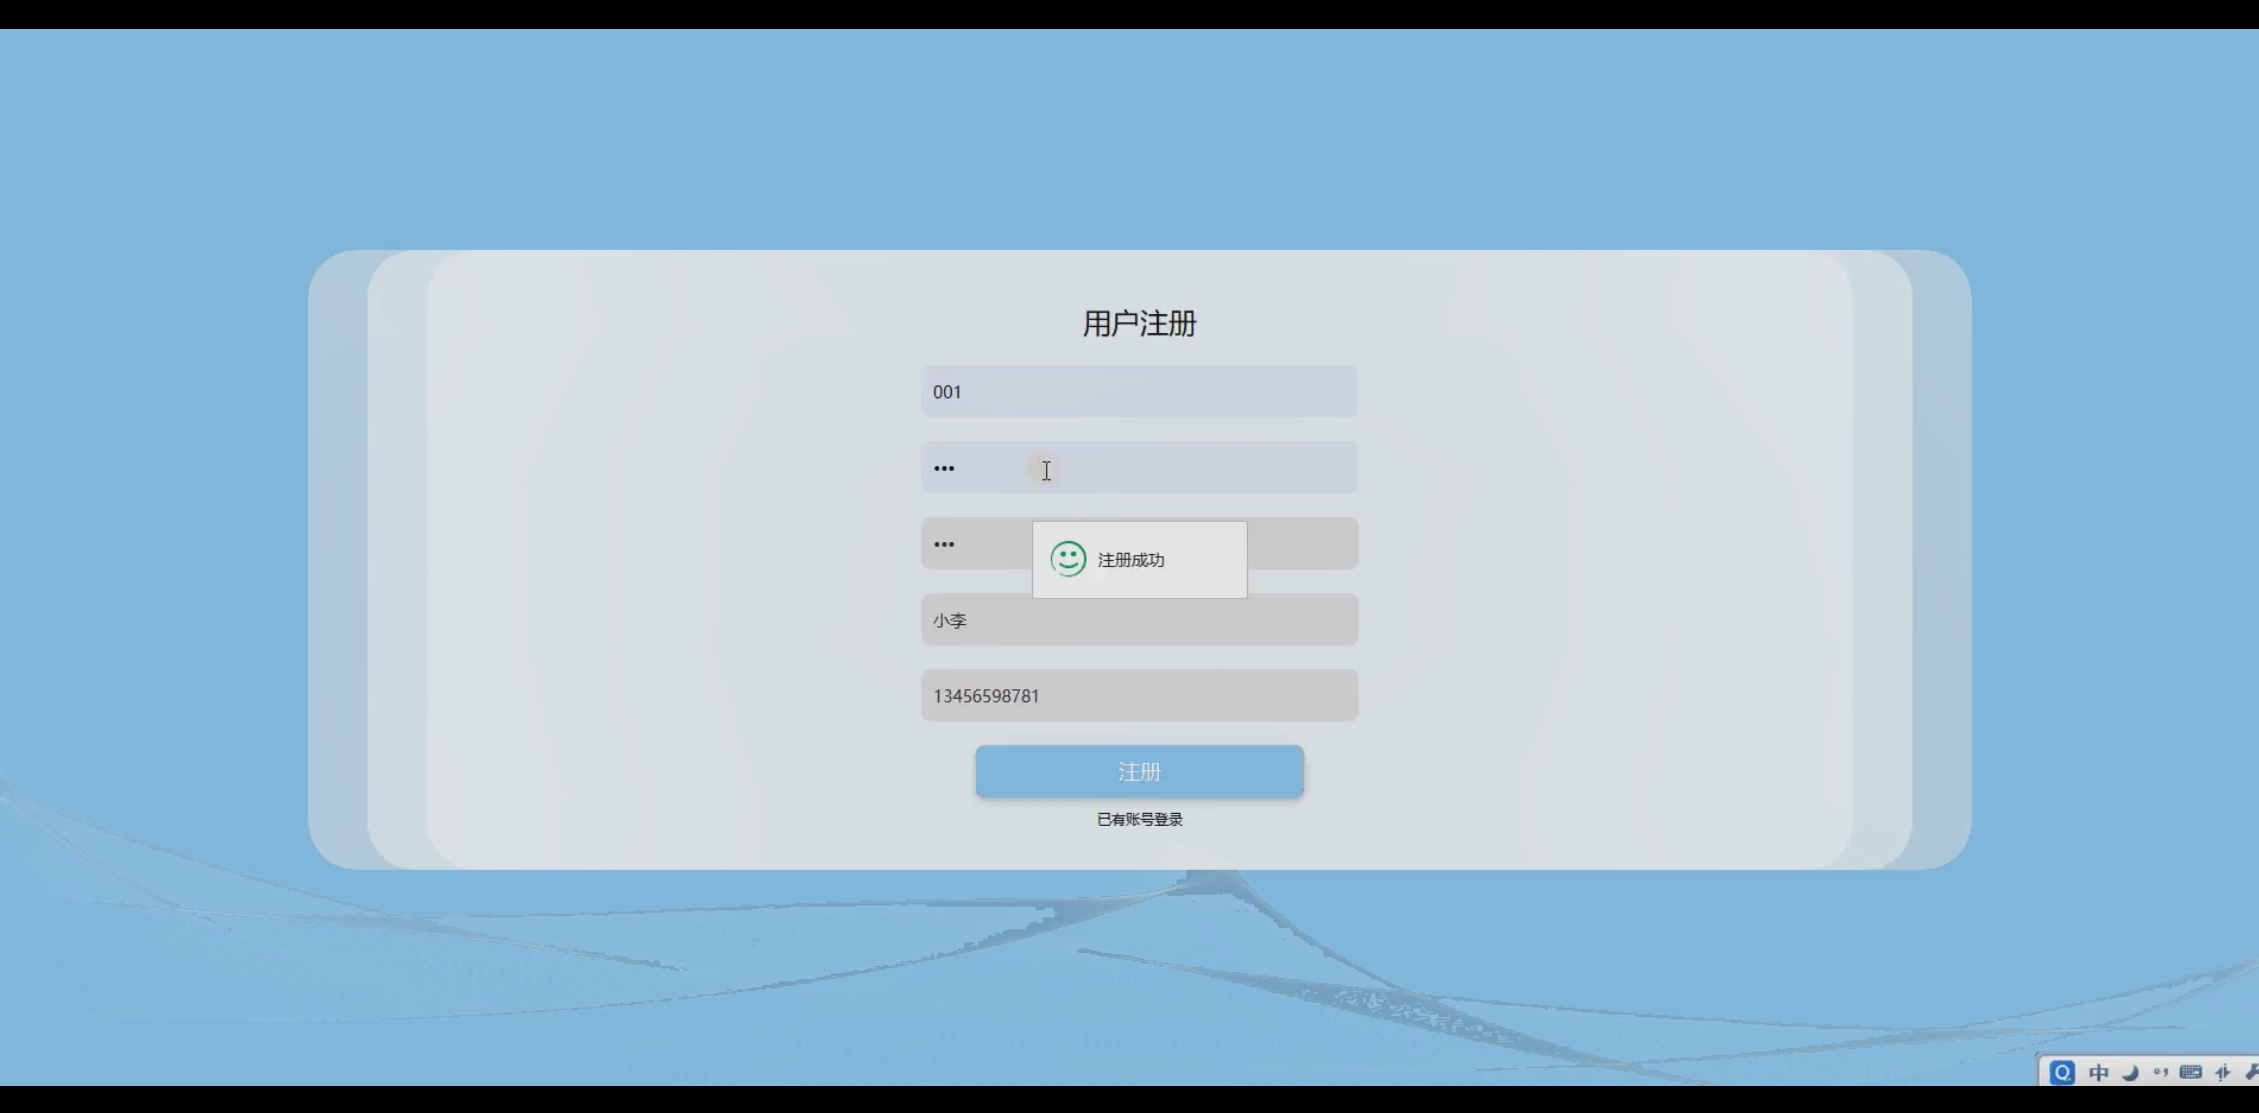Viewport: 2259px width, 1113px height.
Task: Open the IME wrench settings icon
Action: 2251,1073
